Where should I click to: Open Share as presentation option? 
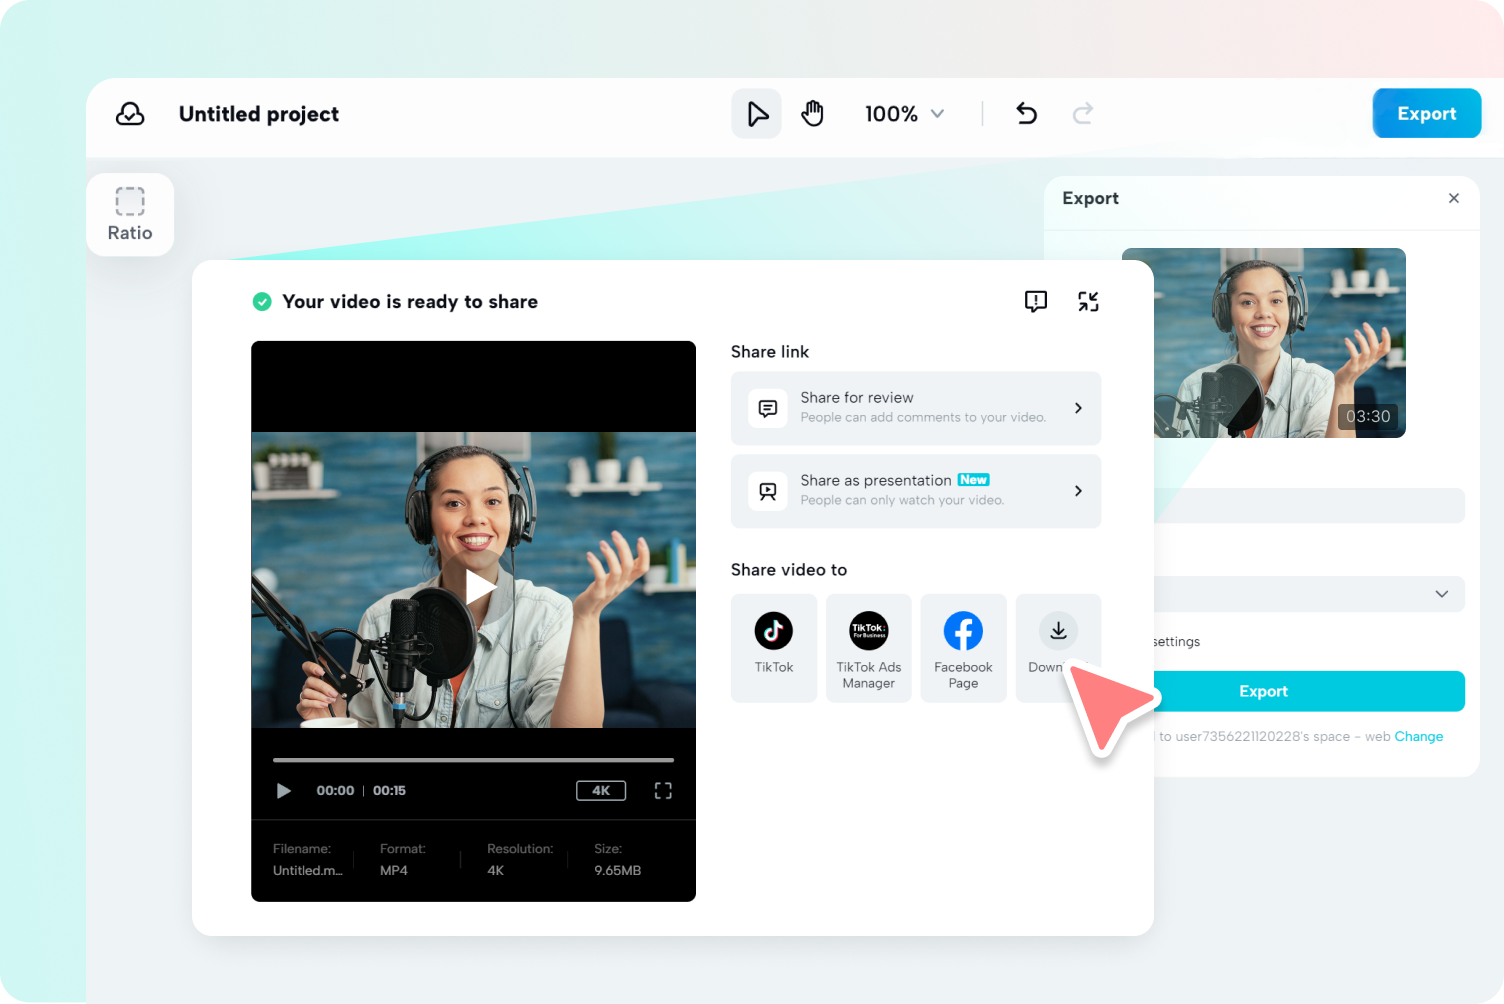(916, 491)
